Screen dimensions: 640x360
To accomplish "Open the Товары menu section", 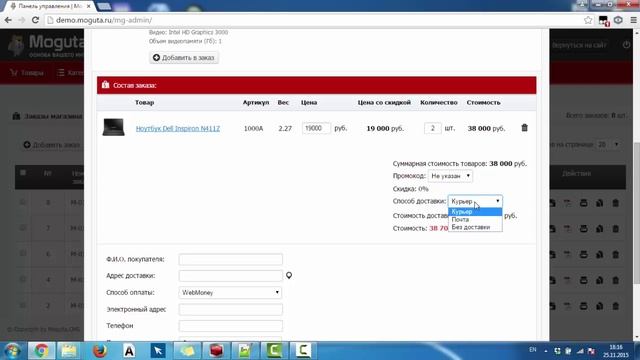I will click(27, 73).
